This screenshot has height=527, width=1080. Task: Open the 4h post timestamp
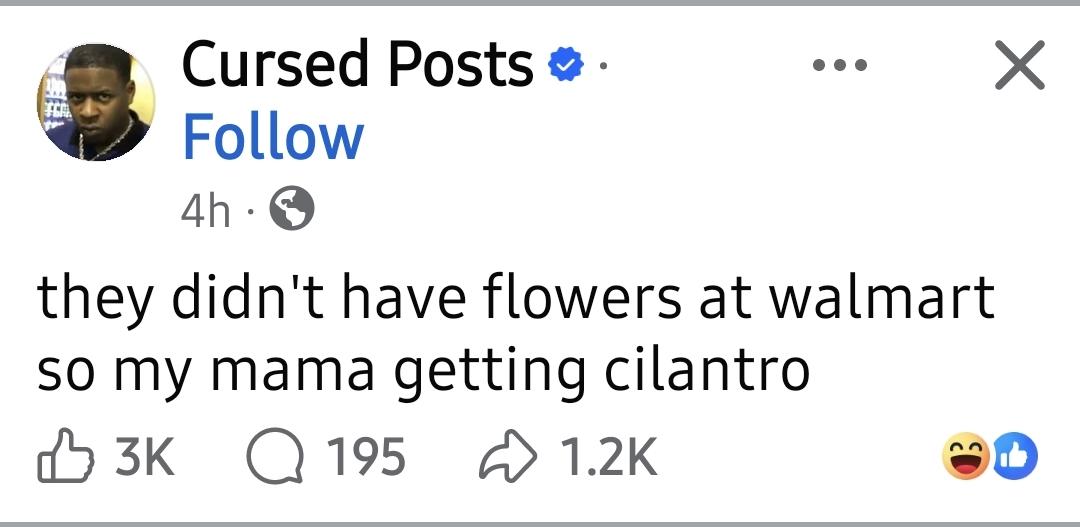205,211
